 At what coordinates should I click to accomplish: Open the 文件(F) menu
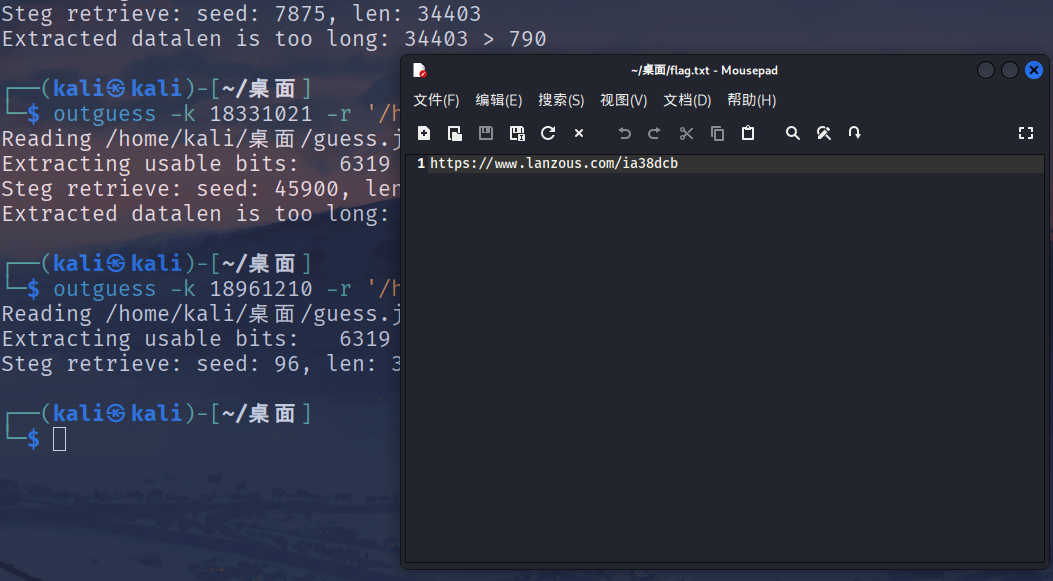pyautogui.click(x=436, y=100)
